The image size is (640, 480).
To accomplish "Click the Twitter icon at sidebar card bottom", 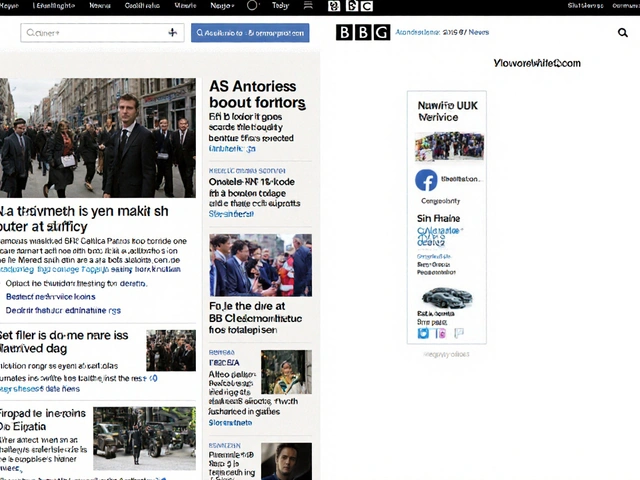I will tap(423, 333).
